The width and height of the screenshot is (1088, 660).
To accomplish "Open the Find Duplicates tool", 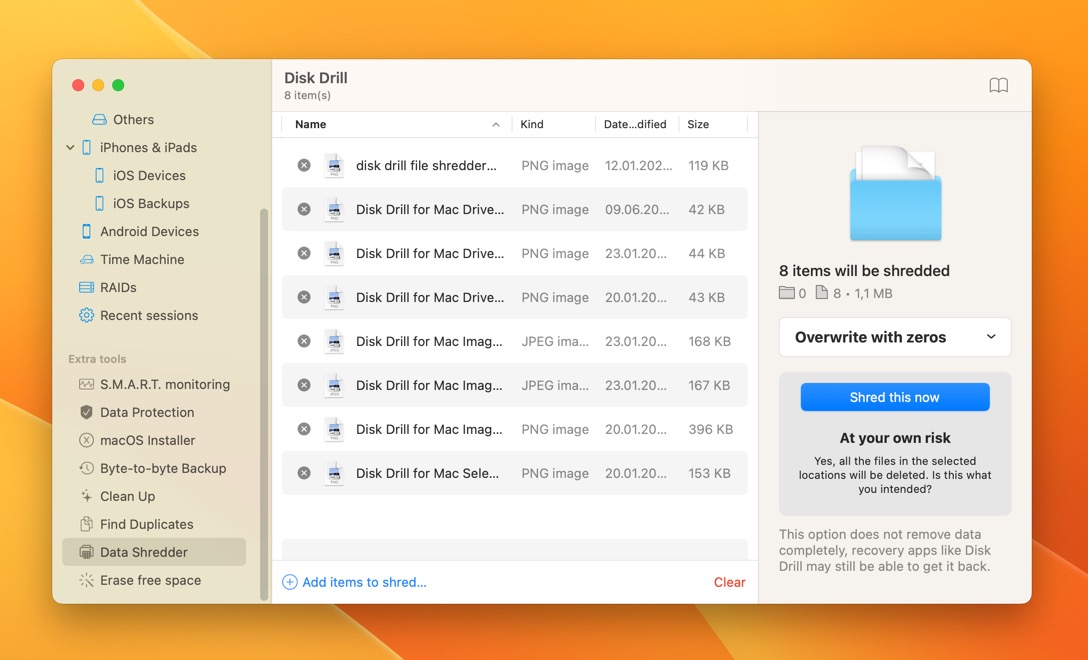I will point(136,524).
